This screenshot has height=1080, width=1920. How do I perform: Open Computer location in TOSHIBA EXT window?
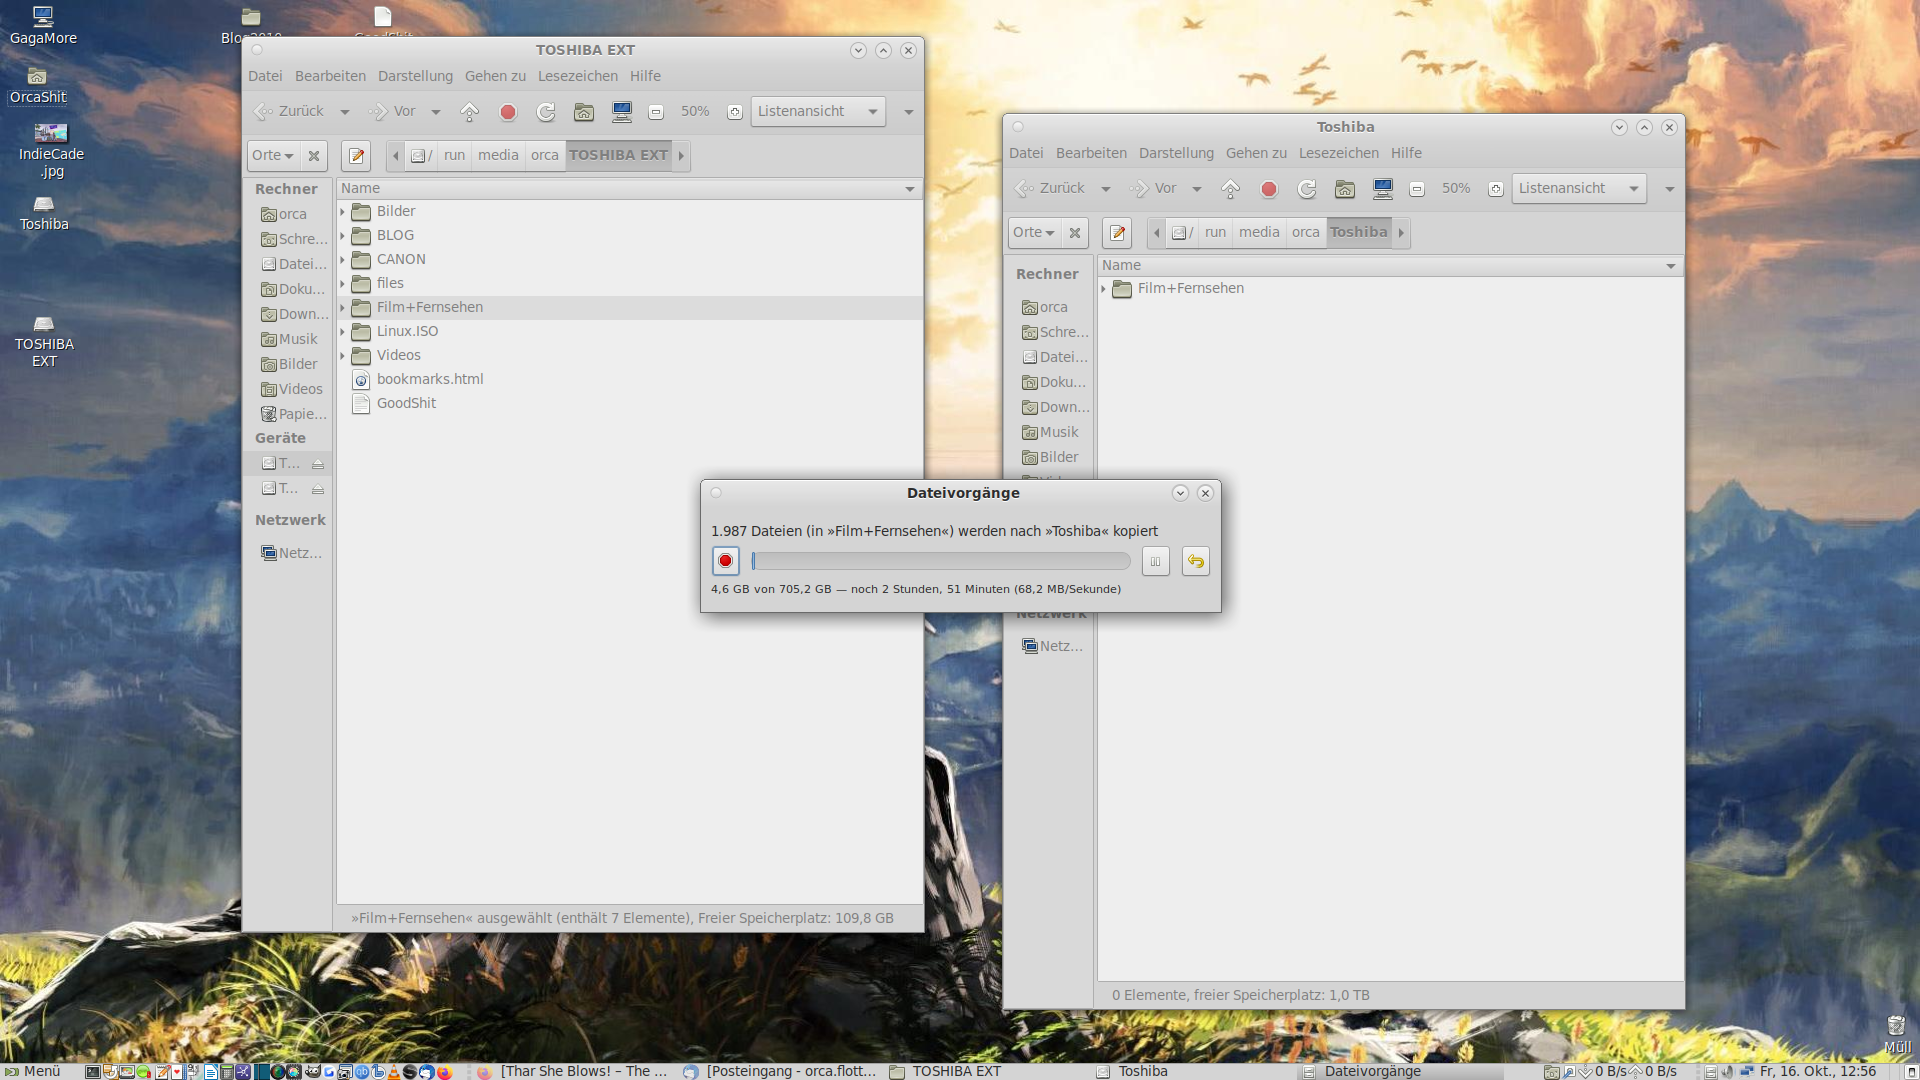tap(622, 112)
